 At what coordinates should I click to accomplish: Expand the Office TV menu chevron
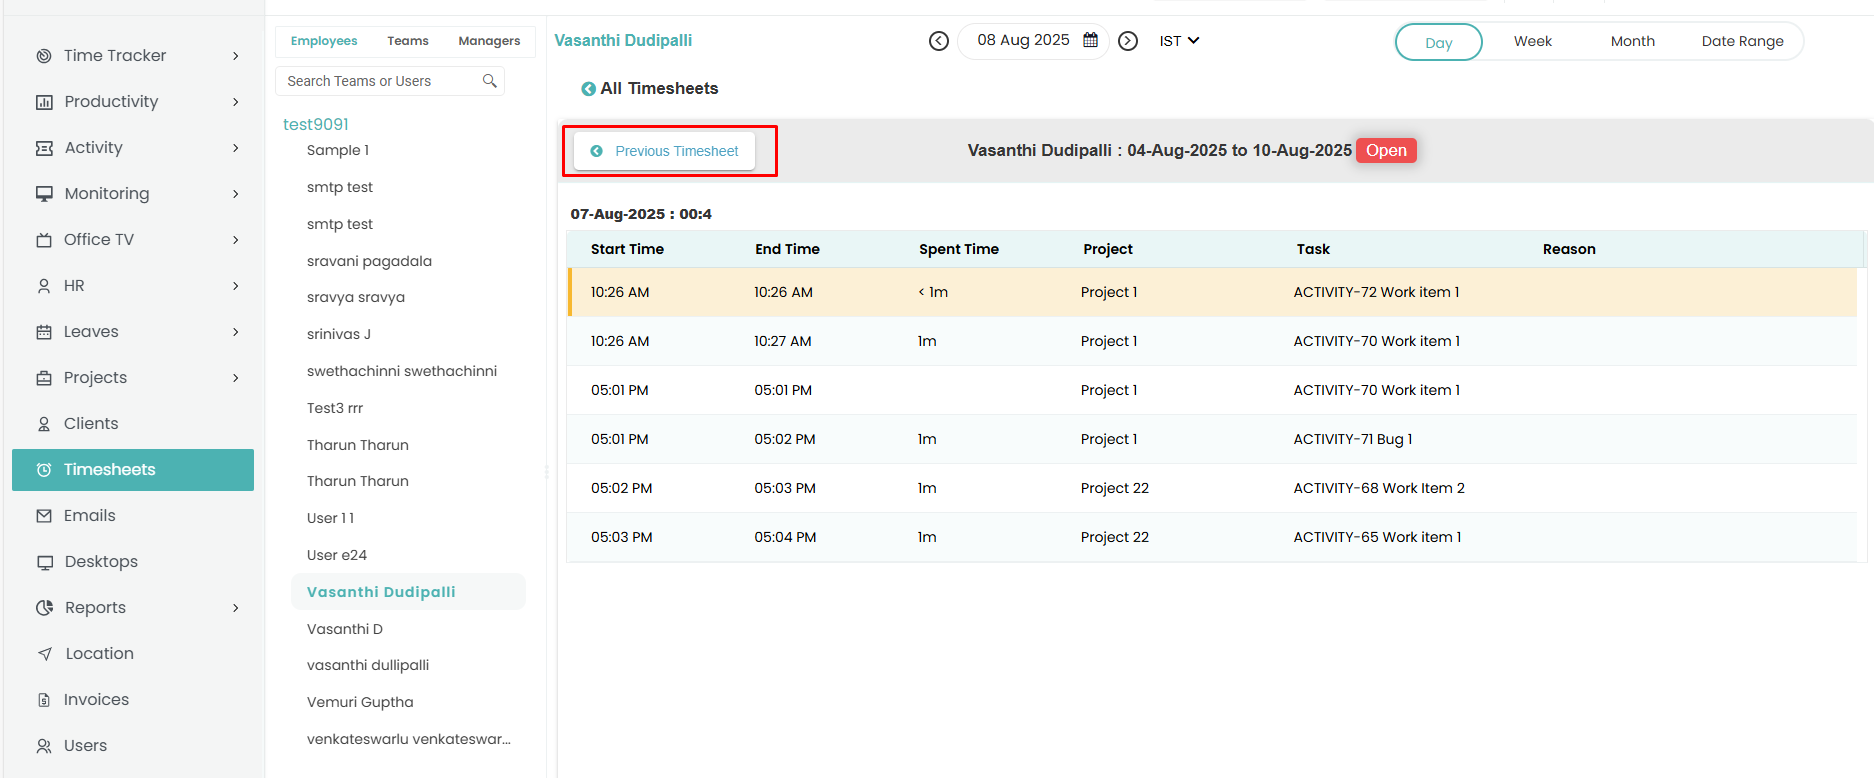[236, 240]
